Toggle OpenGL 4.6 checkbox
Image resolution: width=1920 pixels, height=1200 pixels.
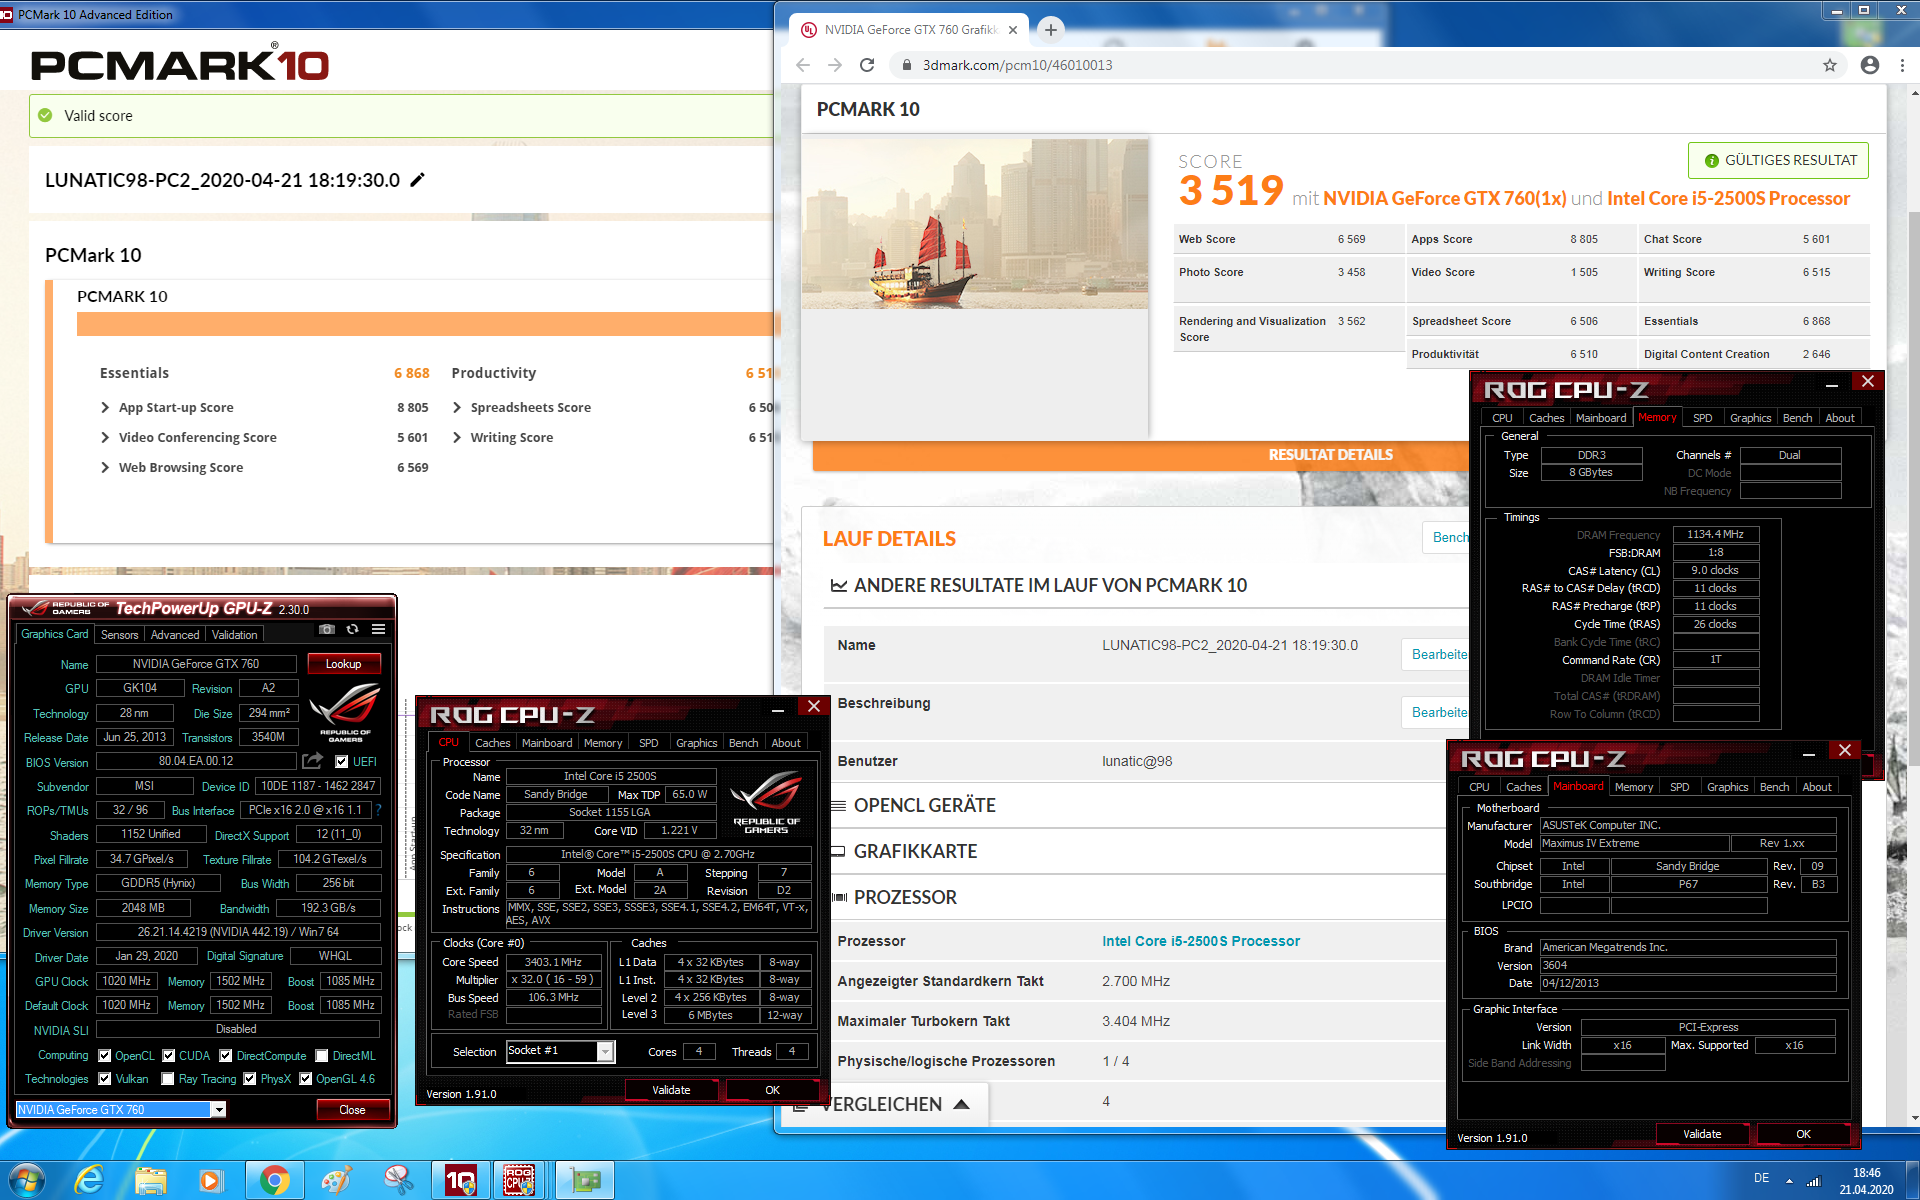pyautogui.click(x=305, y=1078)
